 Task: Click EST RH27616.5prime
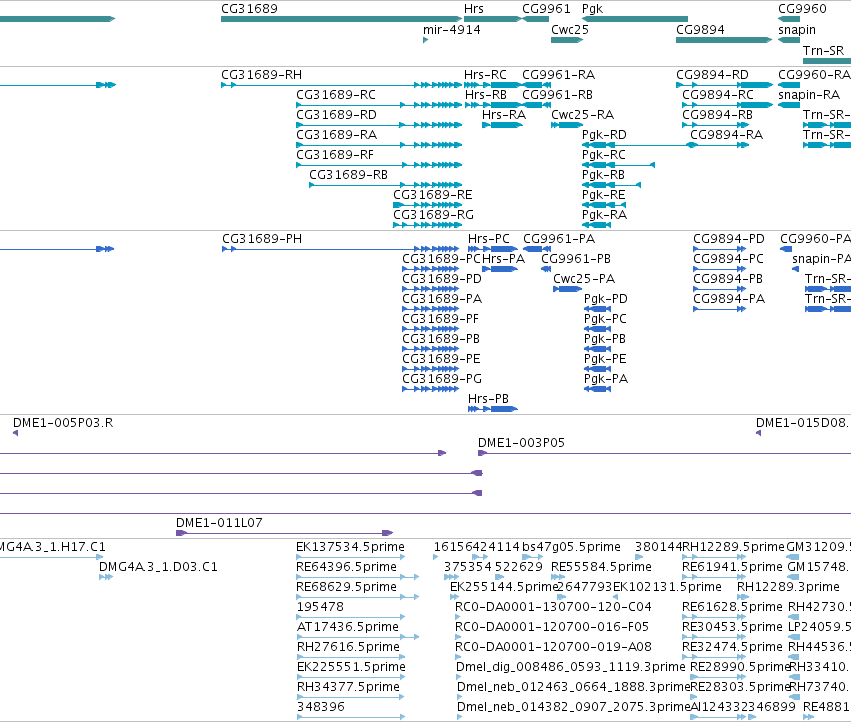351,657
